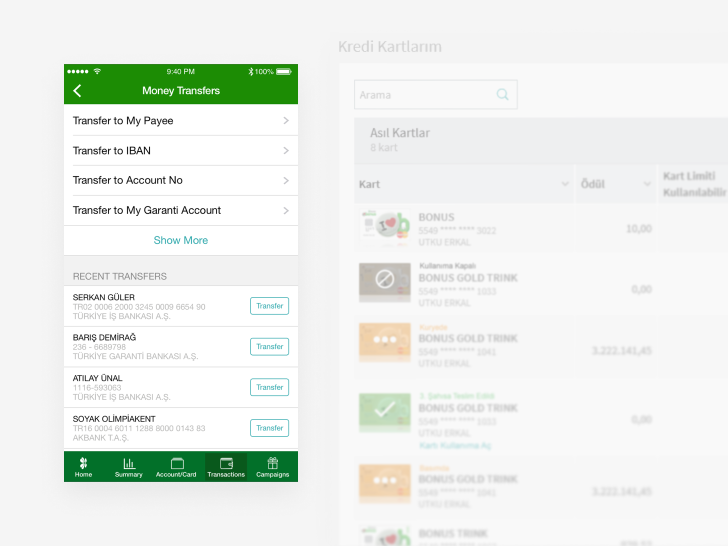Expand the Ödül column sort dropdown
Image resolution: width=728 pixels, height=546 pixels.
pyautogui.click(x=647, y=184)
